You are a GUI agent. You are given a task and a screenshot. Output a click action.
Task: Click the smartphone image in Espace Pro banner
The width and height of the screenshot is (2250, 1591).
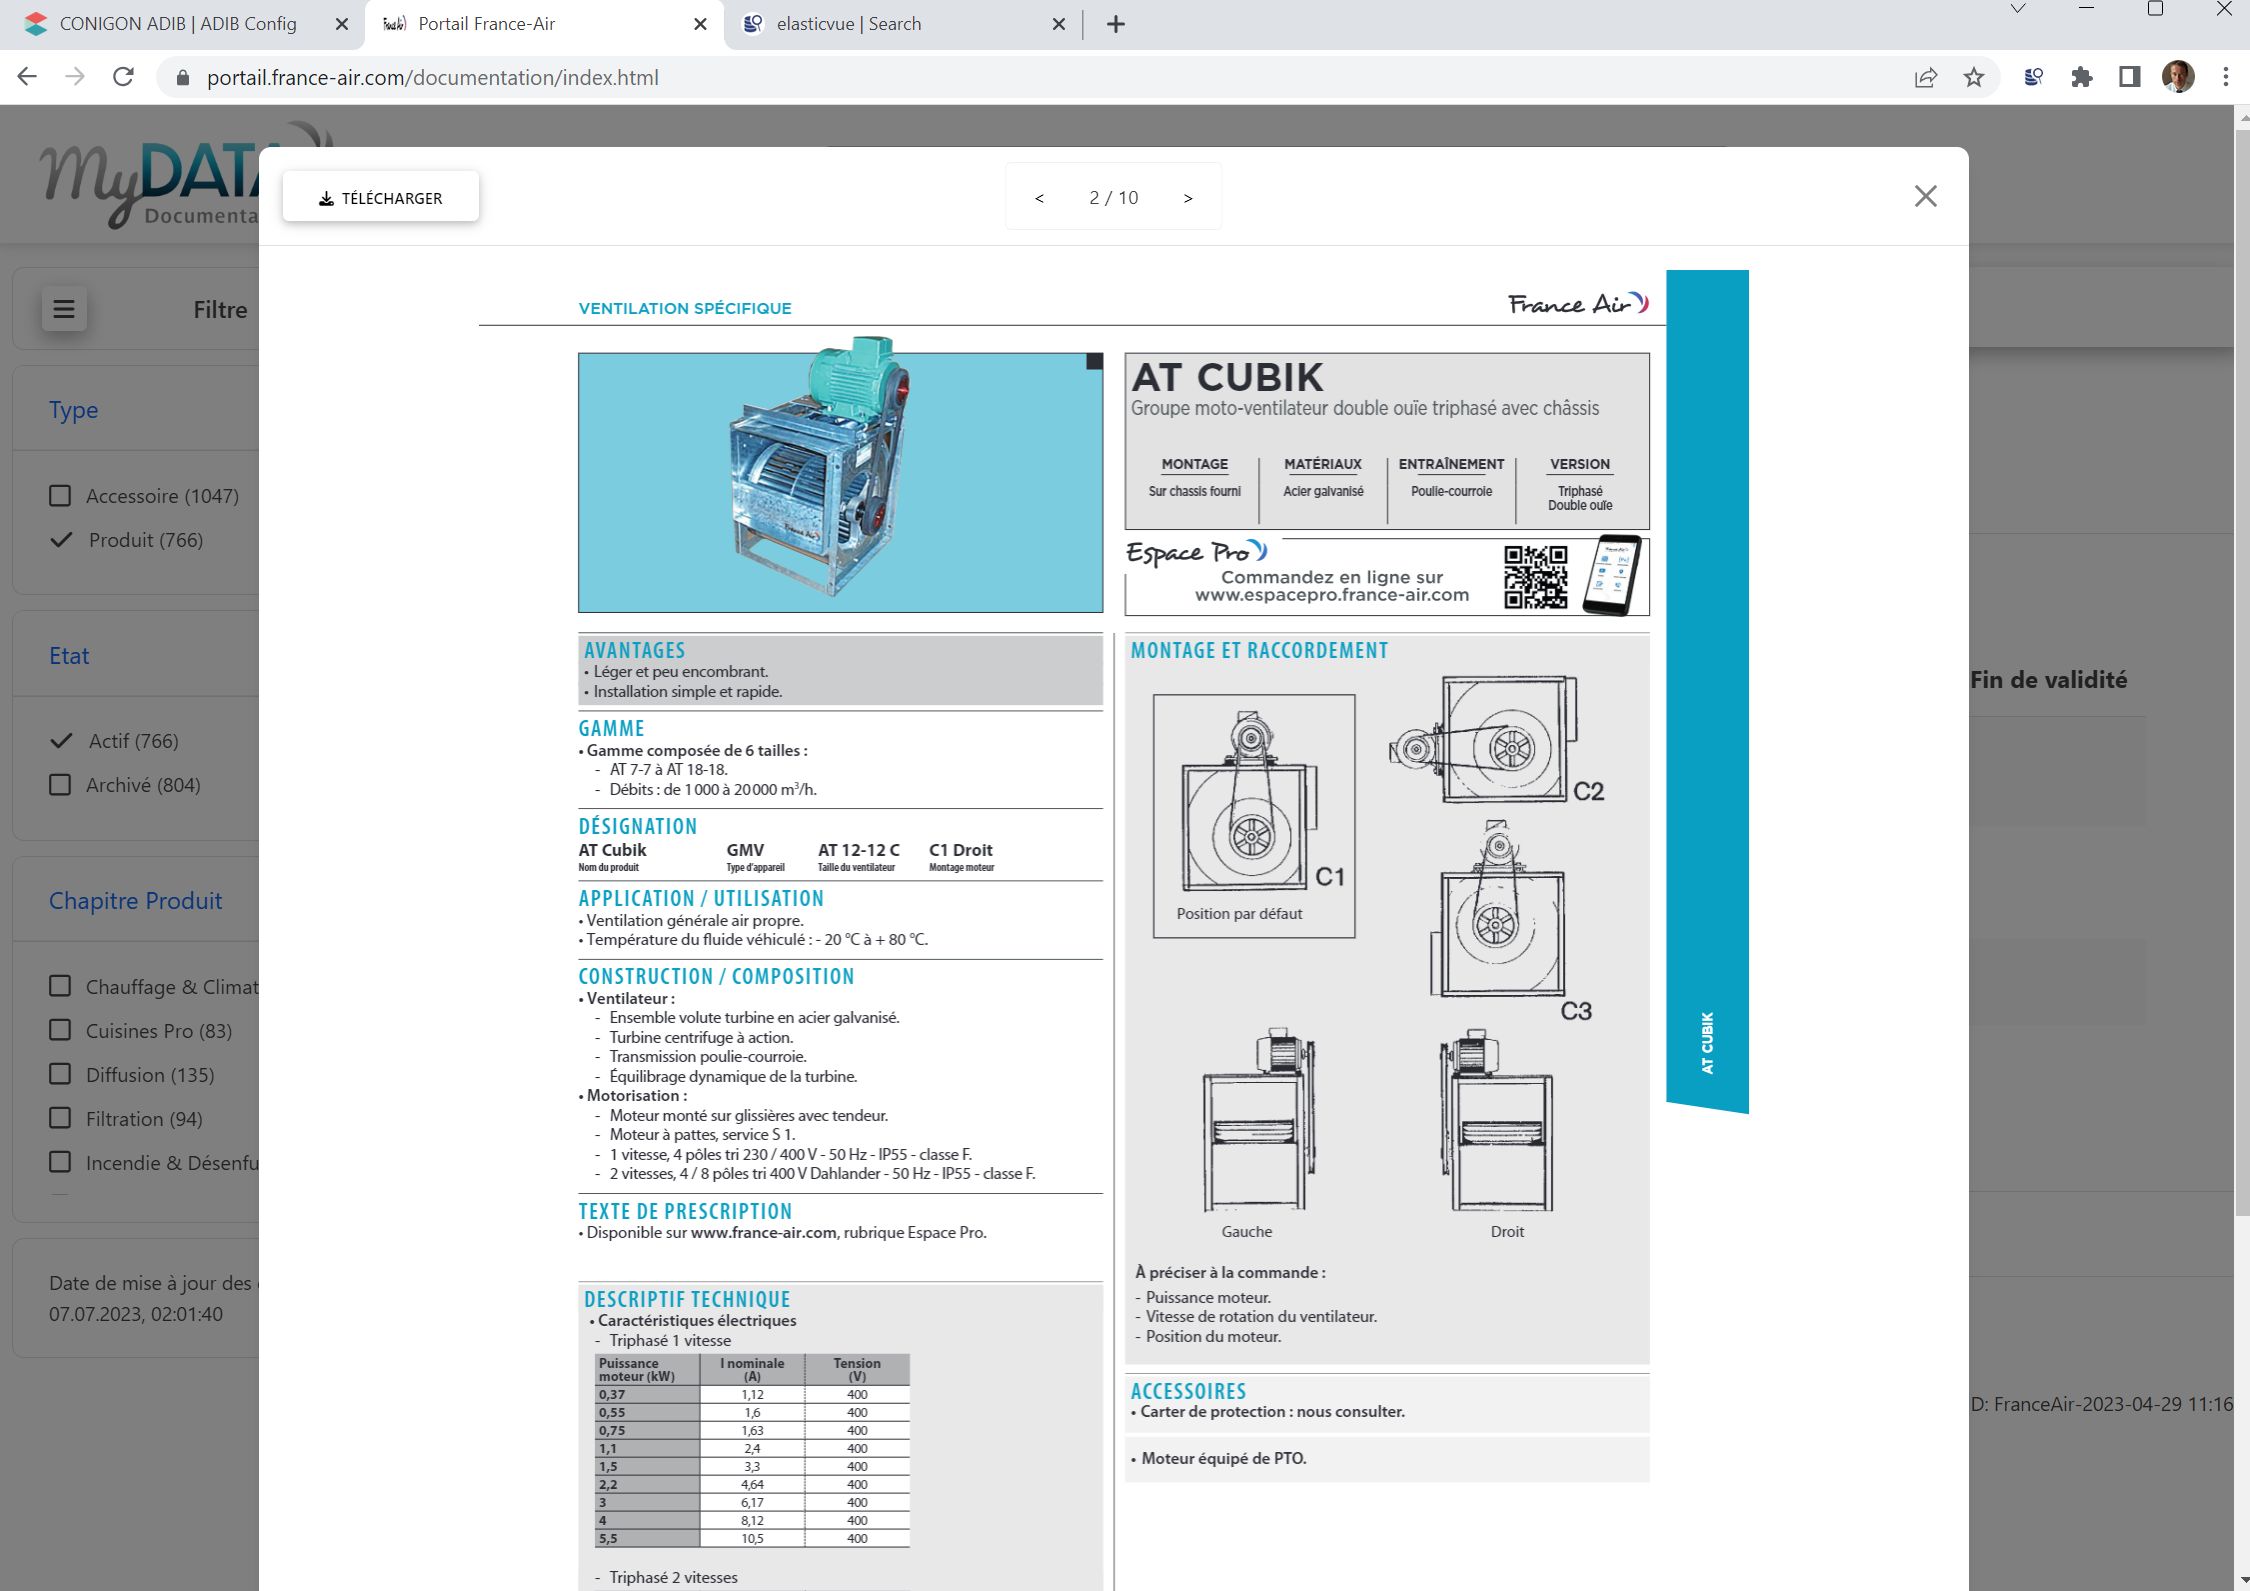[1612, 575]
